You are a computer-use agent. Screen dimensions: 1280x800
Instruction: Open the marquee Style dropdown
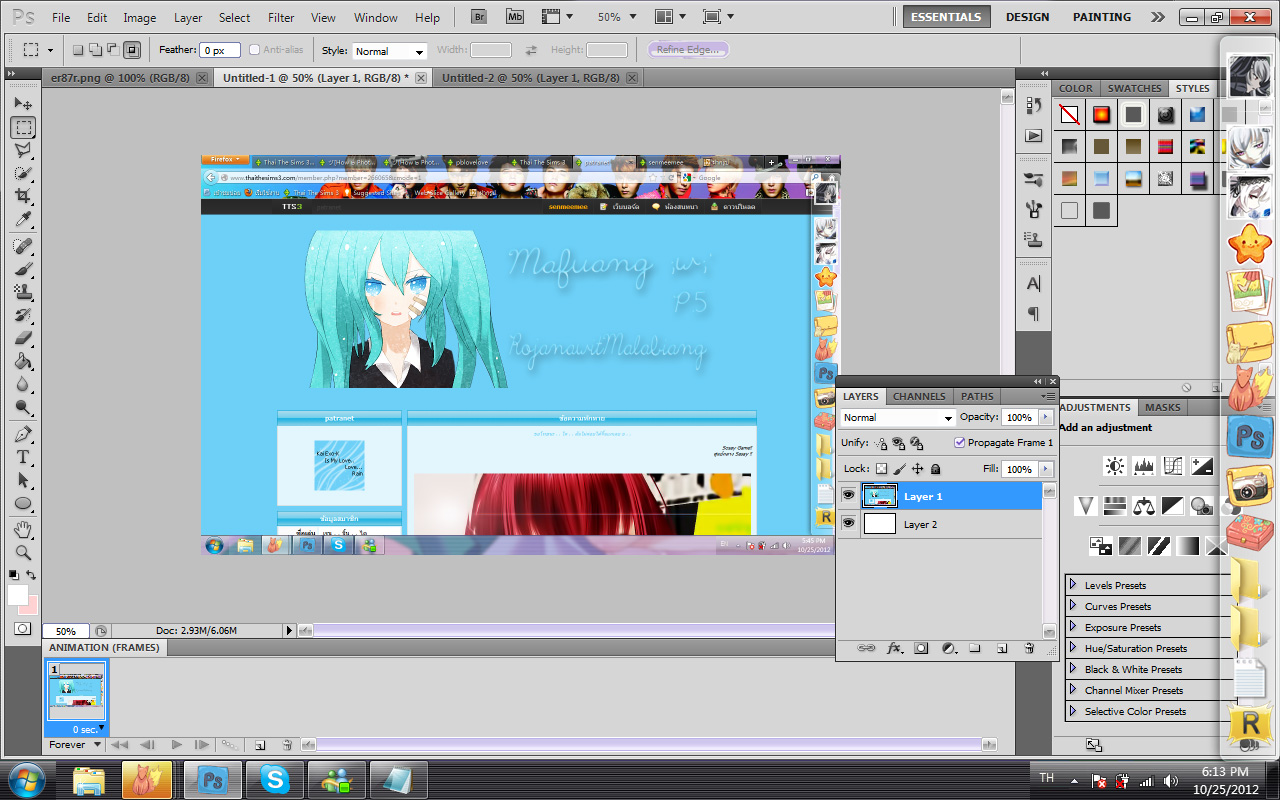[388, 51]
